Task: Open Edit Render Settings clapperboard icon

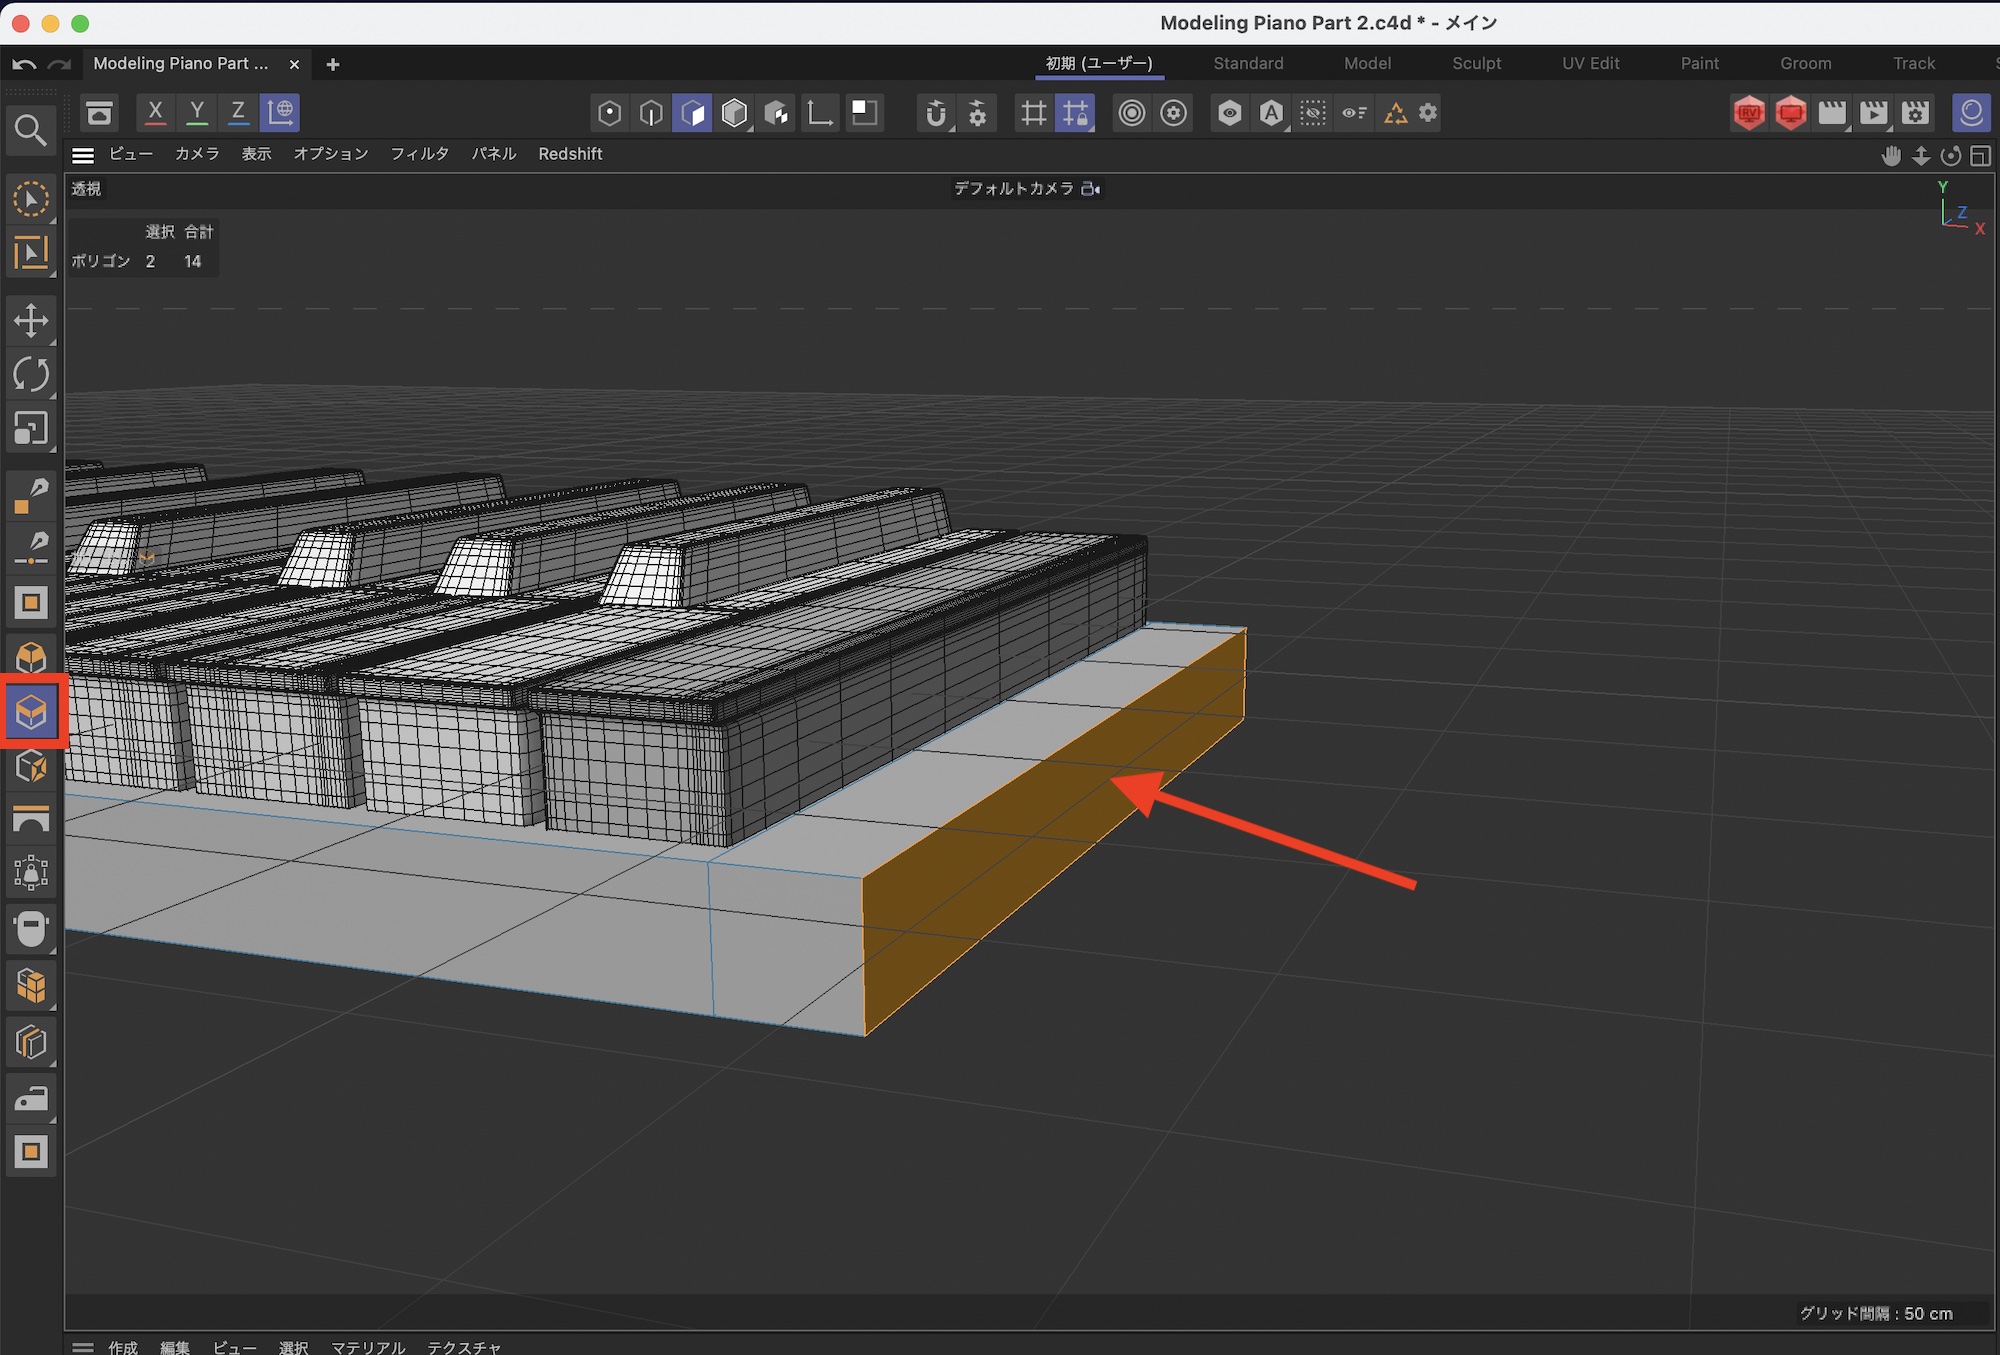Action: 1915,113
